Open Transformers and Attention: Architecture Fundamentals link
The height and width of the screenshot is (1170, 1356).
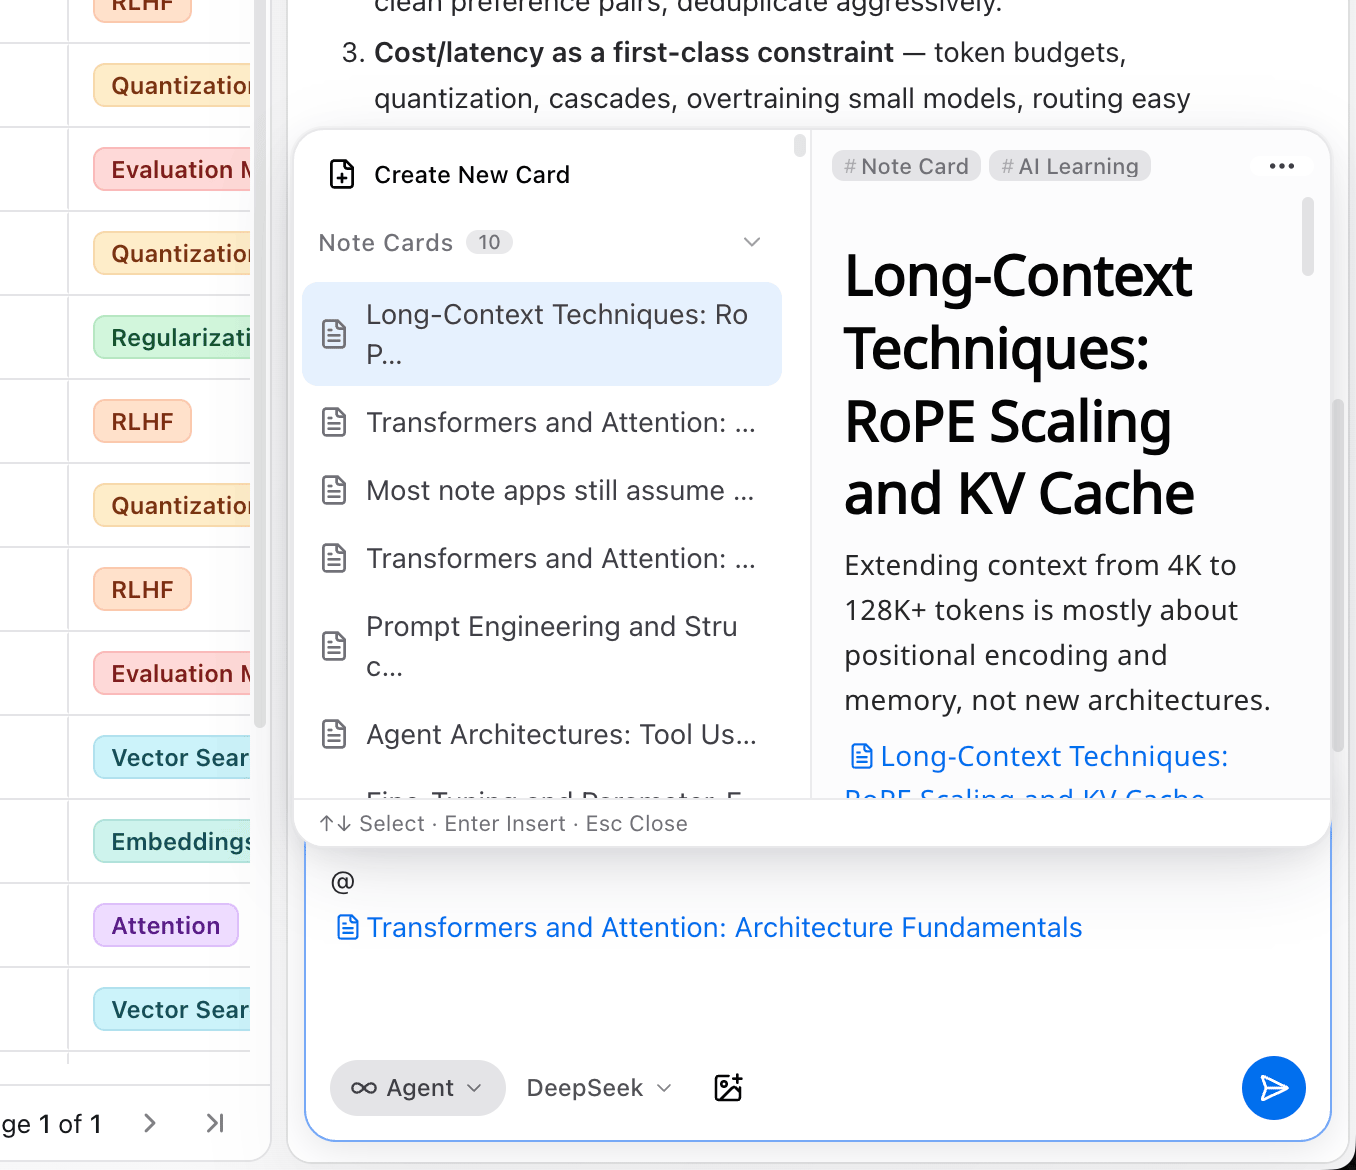(709, 927)
